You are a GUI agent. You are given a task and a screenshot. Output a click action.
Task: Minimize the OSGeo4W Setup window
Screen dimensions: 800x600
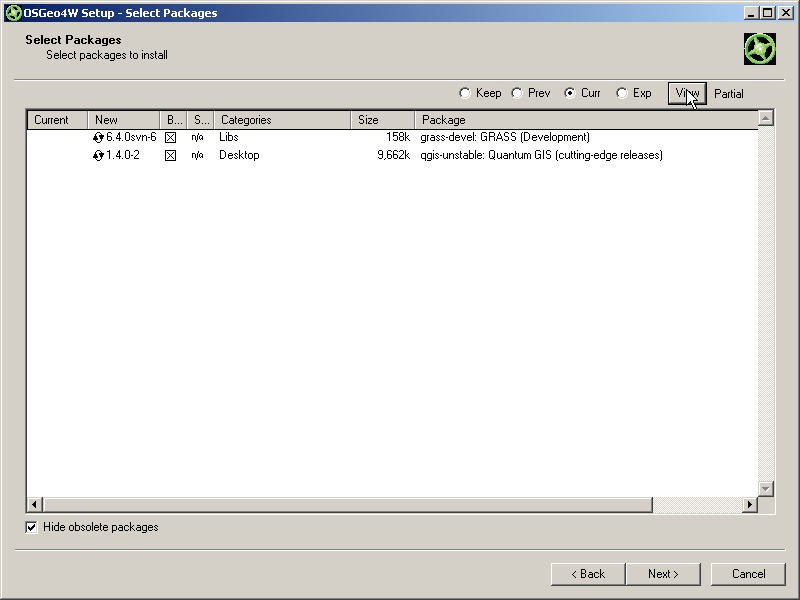[x=751, y=13]
